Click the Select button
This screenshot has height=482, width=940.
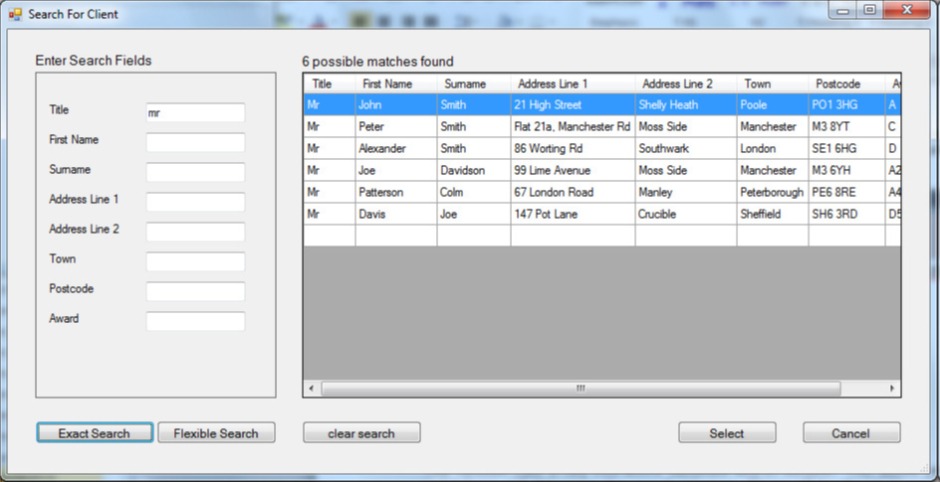point(726,433)
